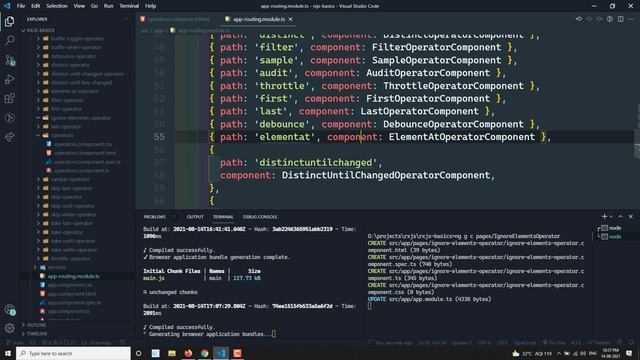Open the Help menu
Image resolution: width=640 pixels, height=360 pixels.
150,6
